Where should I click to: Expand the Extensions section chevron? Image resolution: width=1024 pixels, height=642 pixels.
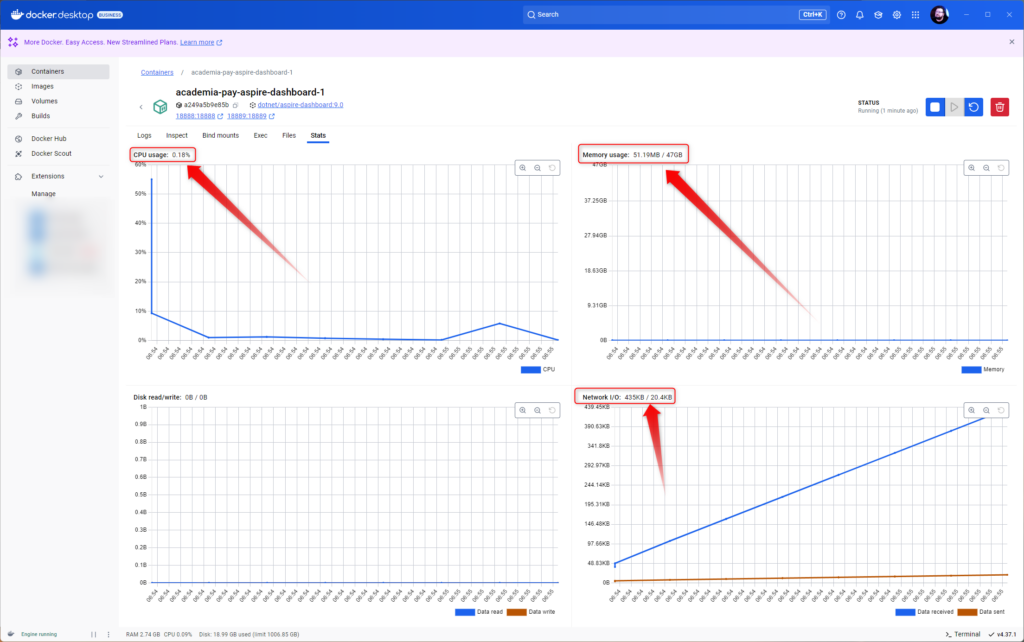coord(101,176)
